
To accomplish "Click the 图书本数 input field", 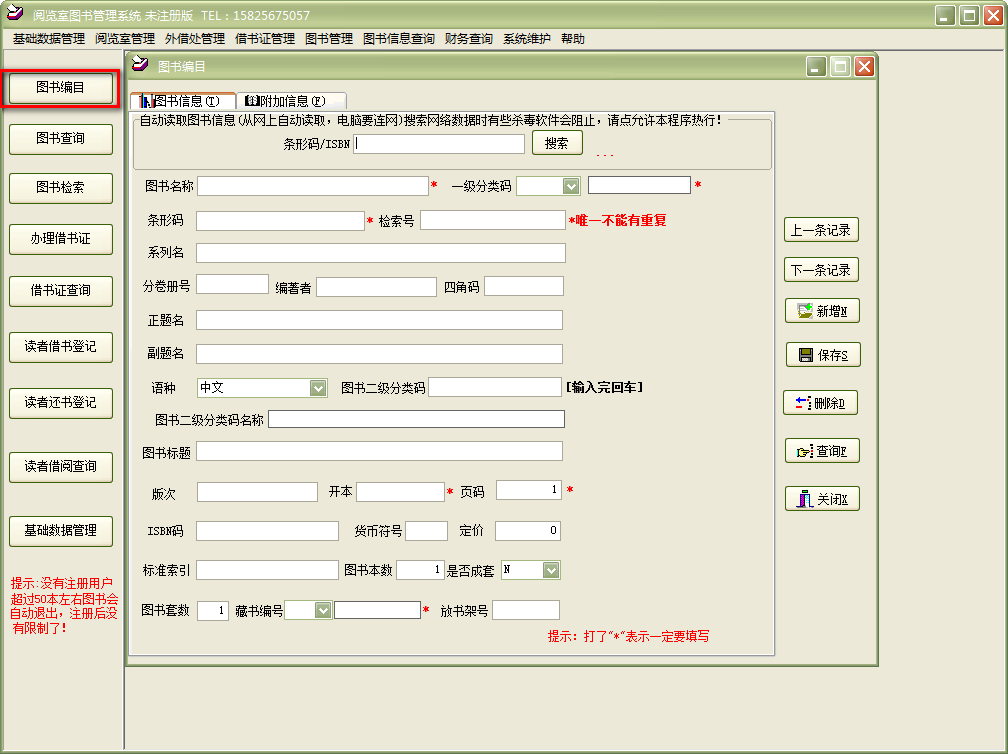I will pos(420,570).
